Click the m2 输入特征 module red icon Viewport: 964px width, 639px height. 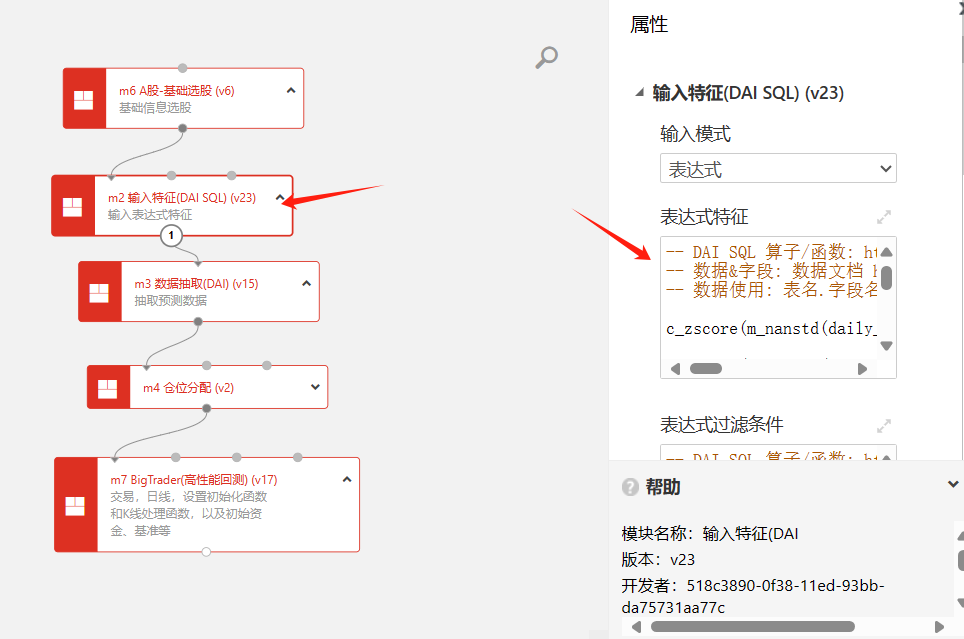[73, 206]
